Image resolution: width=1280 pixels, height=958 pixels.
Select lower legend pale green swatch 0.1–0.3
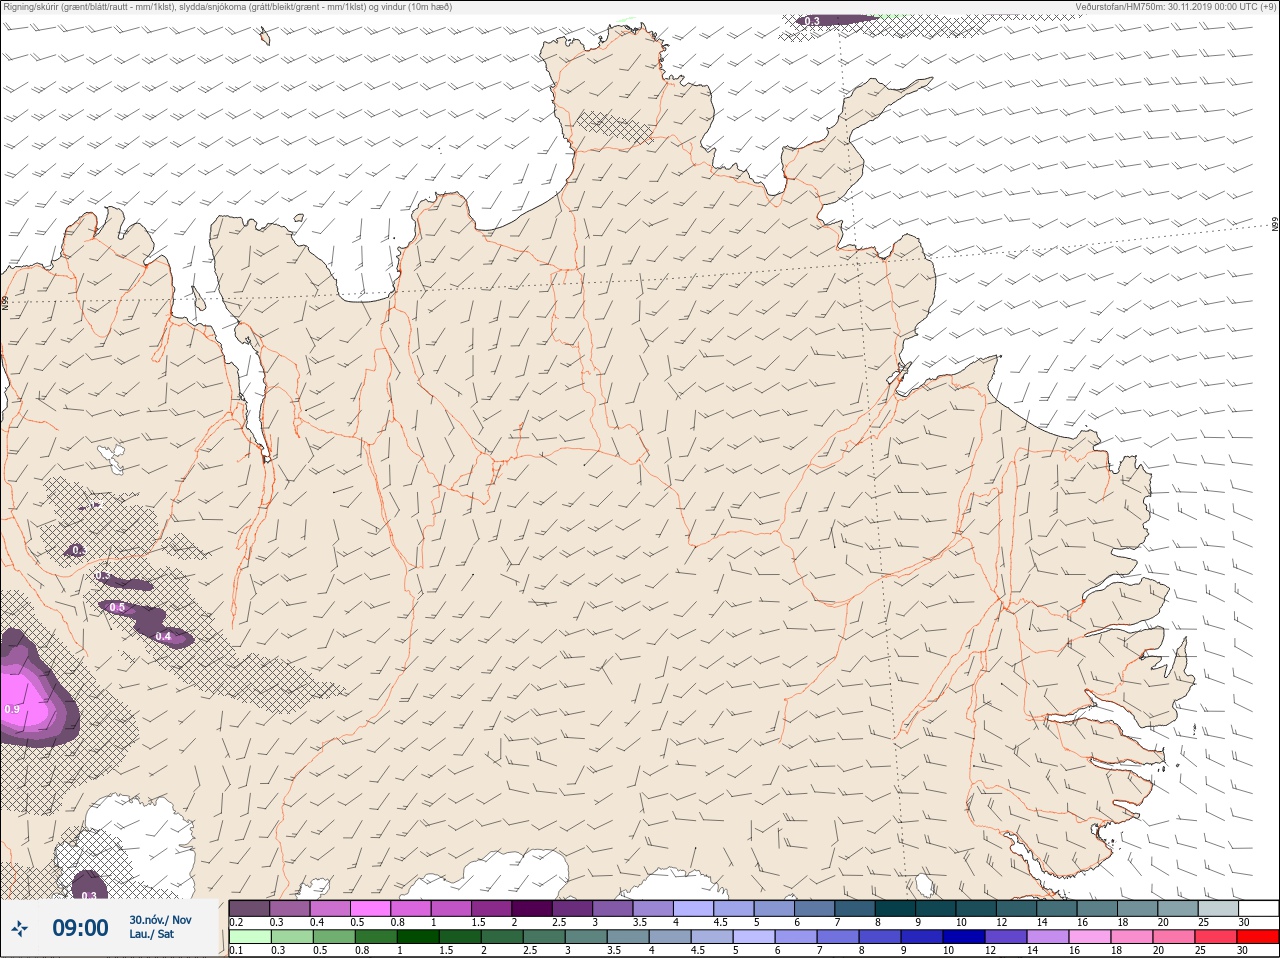click(x=249, y=937)
